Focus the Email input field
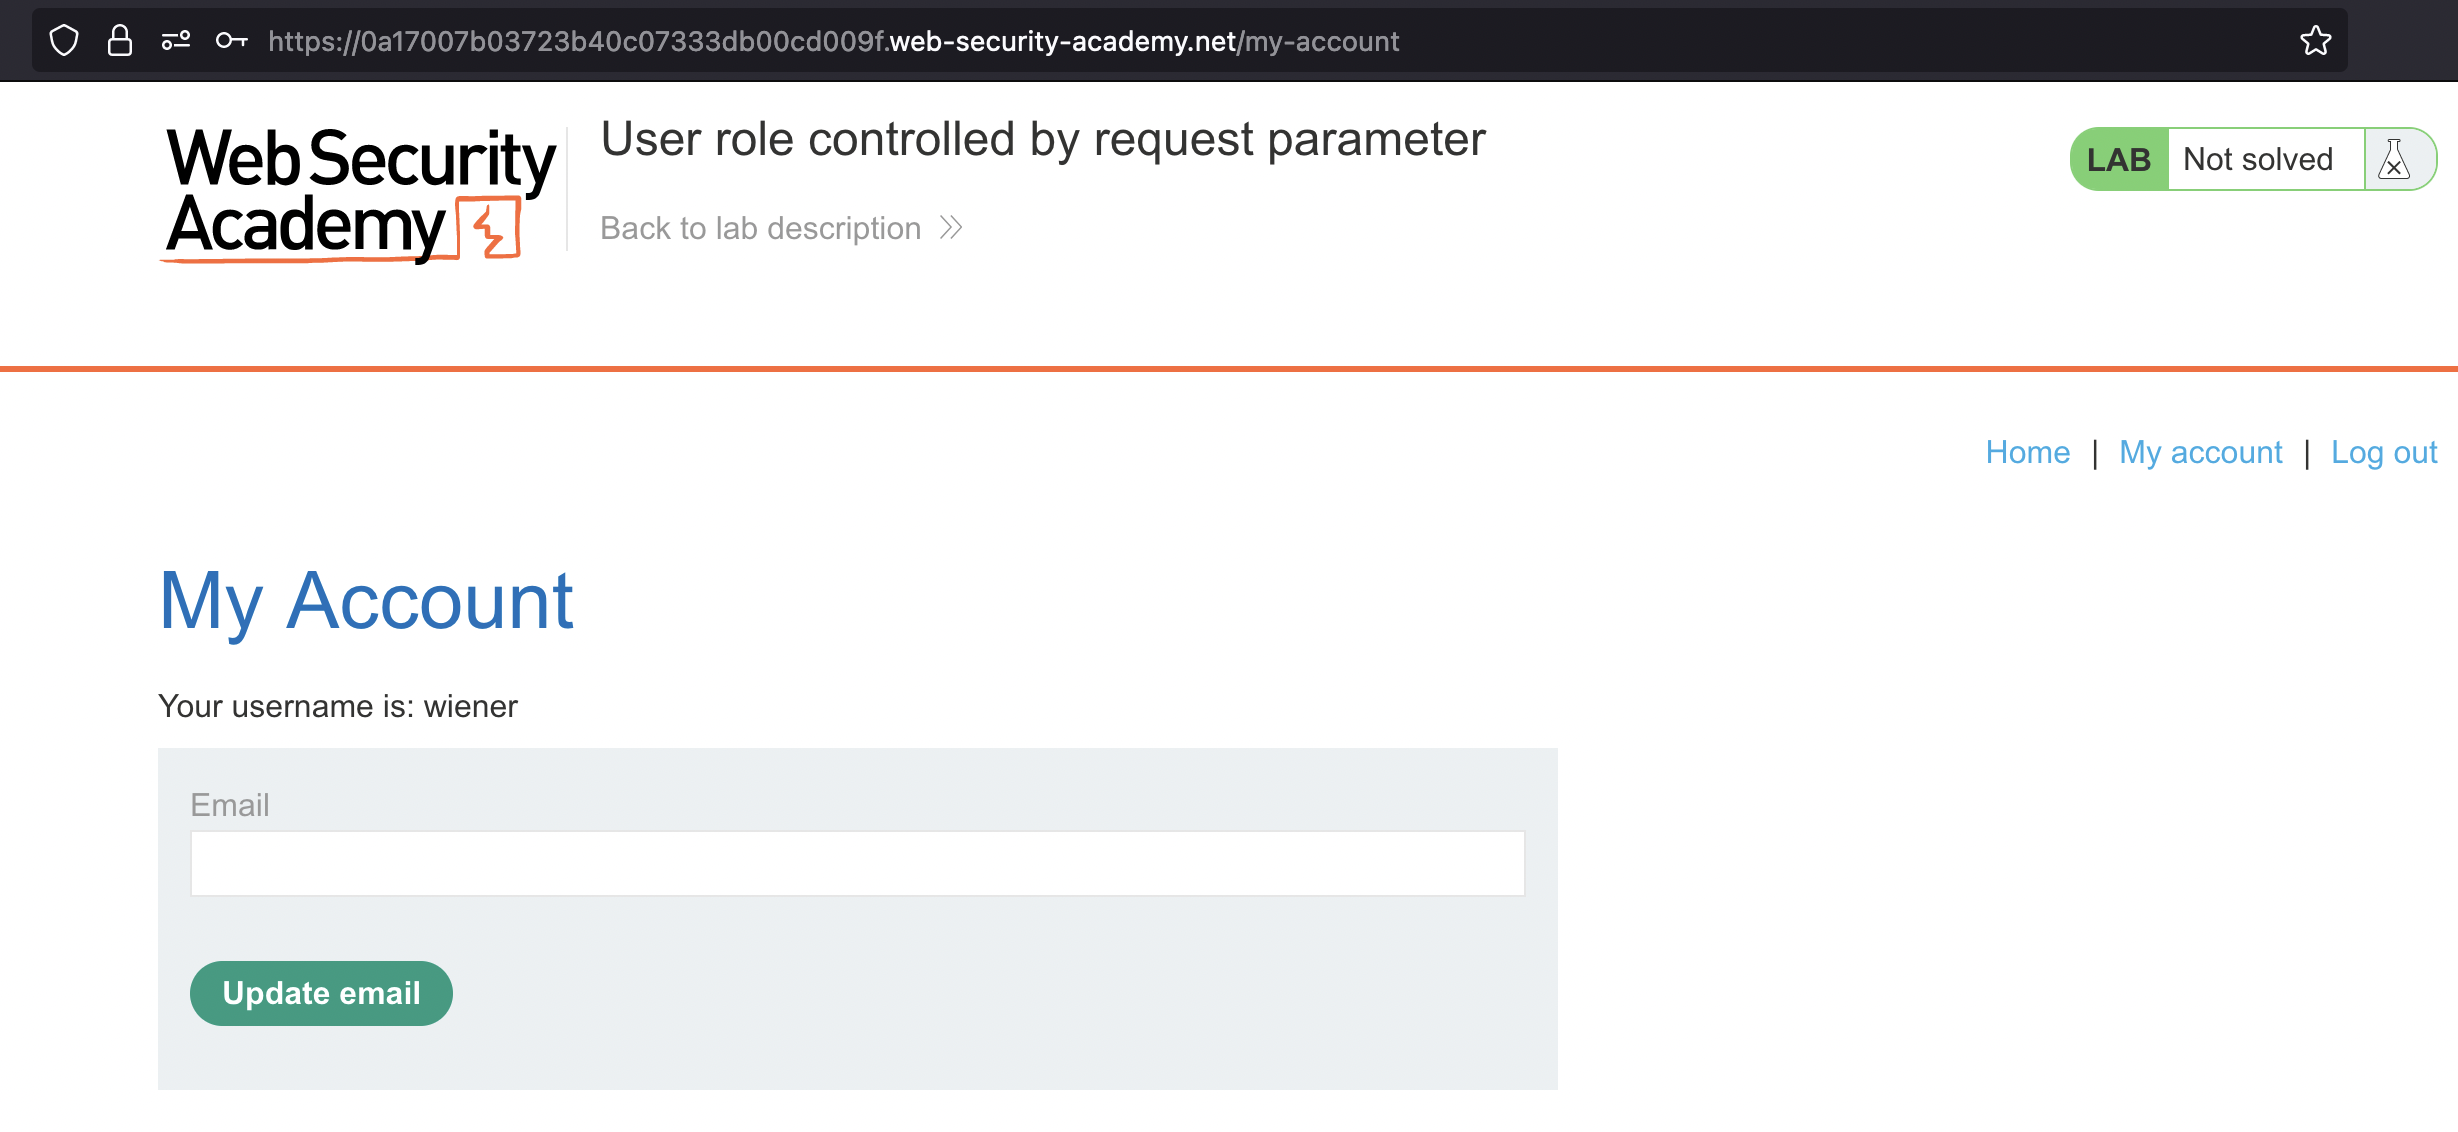The image size is (2458, 1132). pyautogui.click(x=857, y=863)
